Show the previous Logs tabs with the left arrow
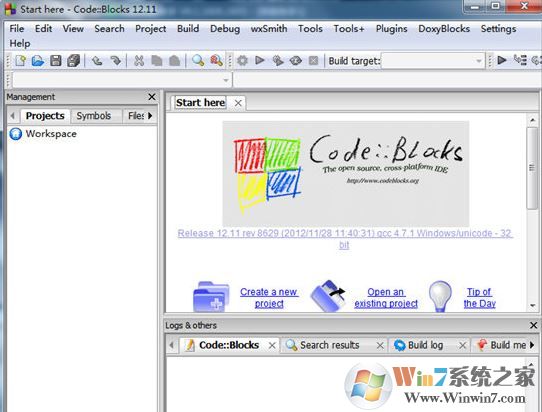The height and width of the screenshot is (412, 542). point(171,345)
